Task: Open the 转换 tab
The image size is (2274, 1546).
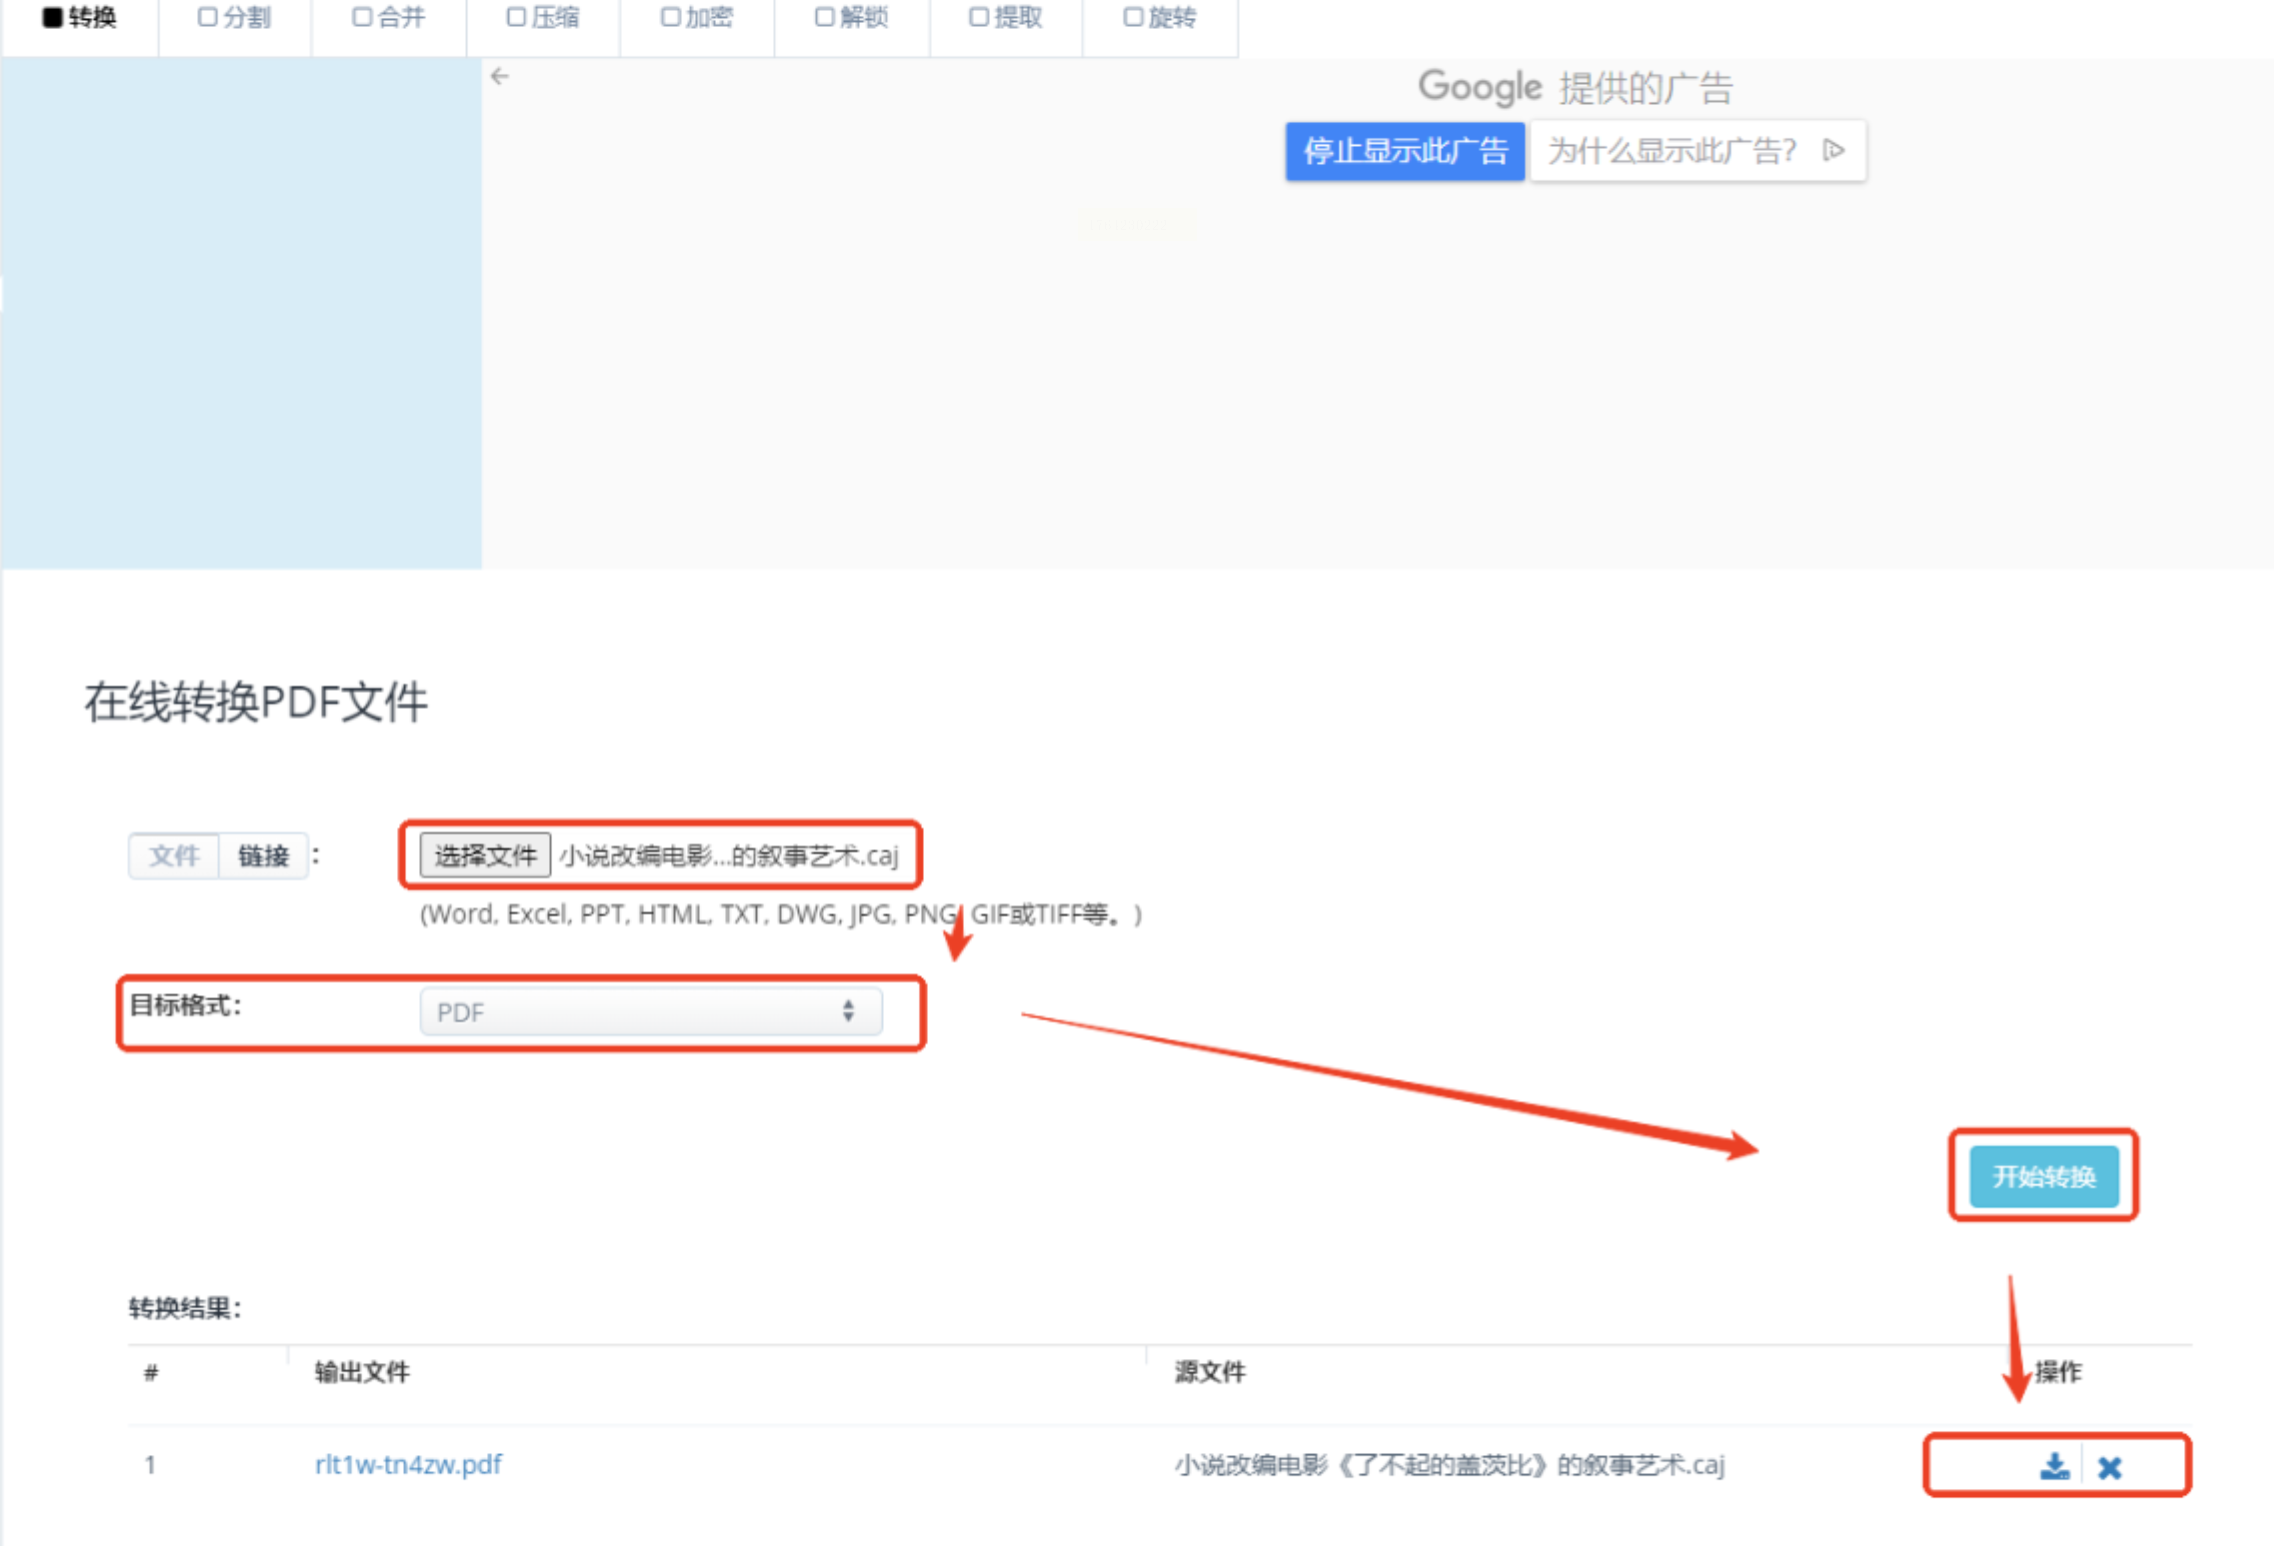Action: [80, 18]
